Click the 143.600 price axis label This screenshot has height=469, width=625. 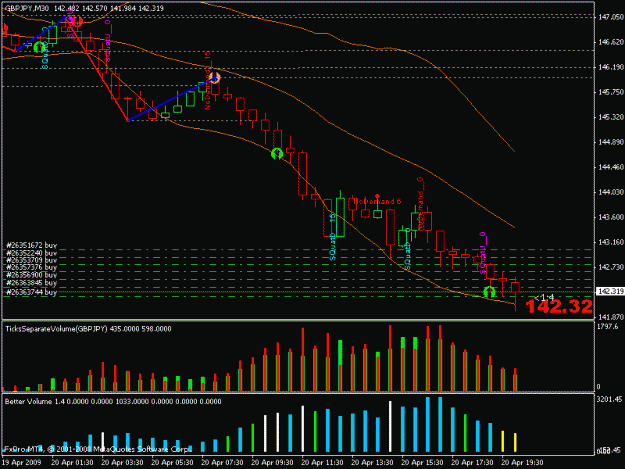[x=611, y=217]
